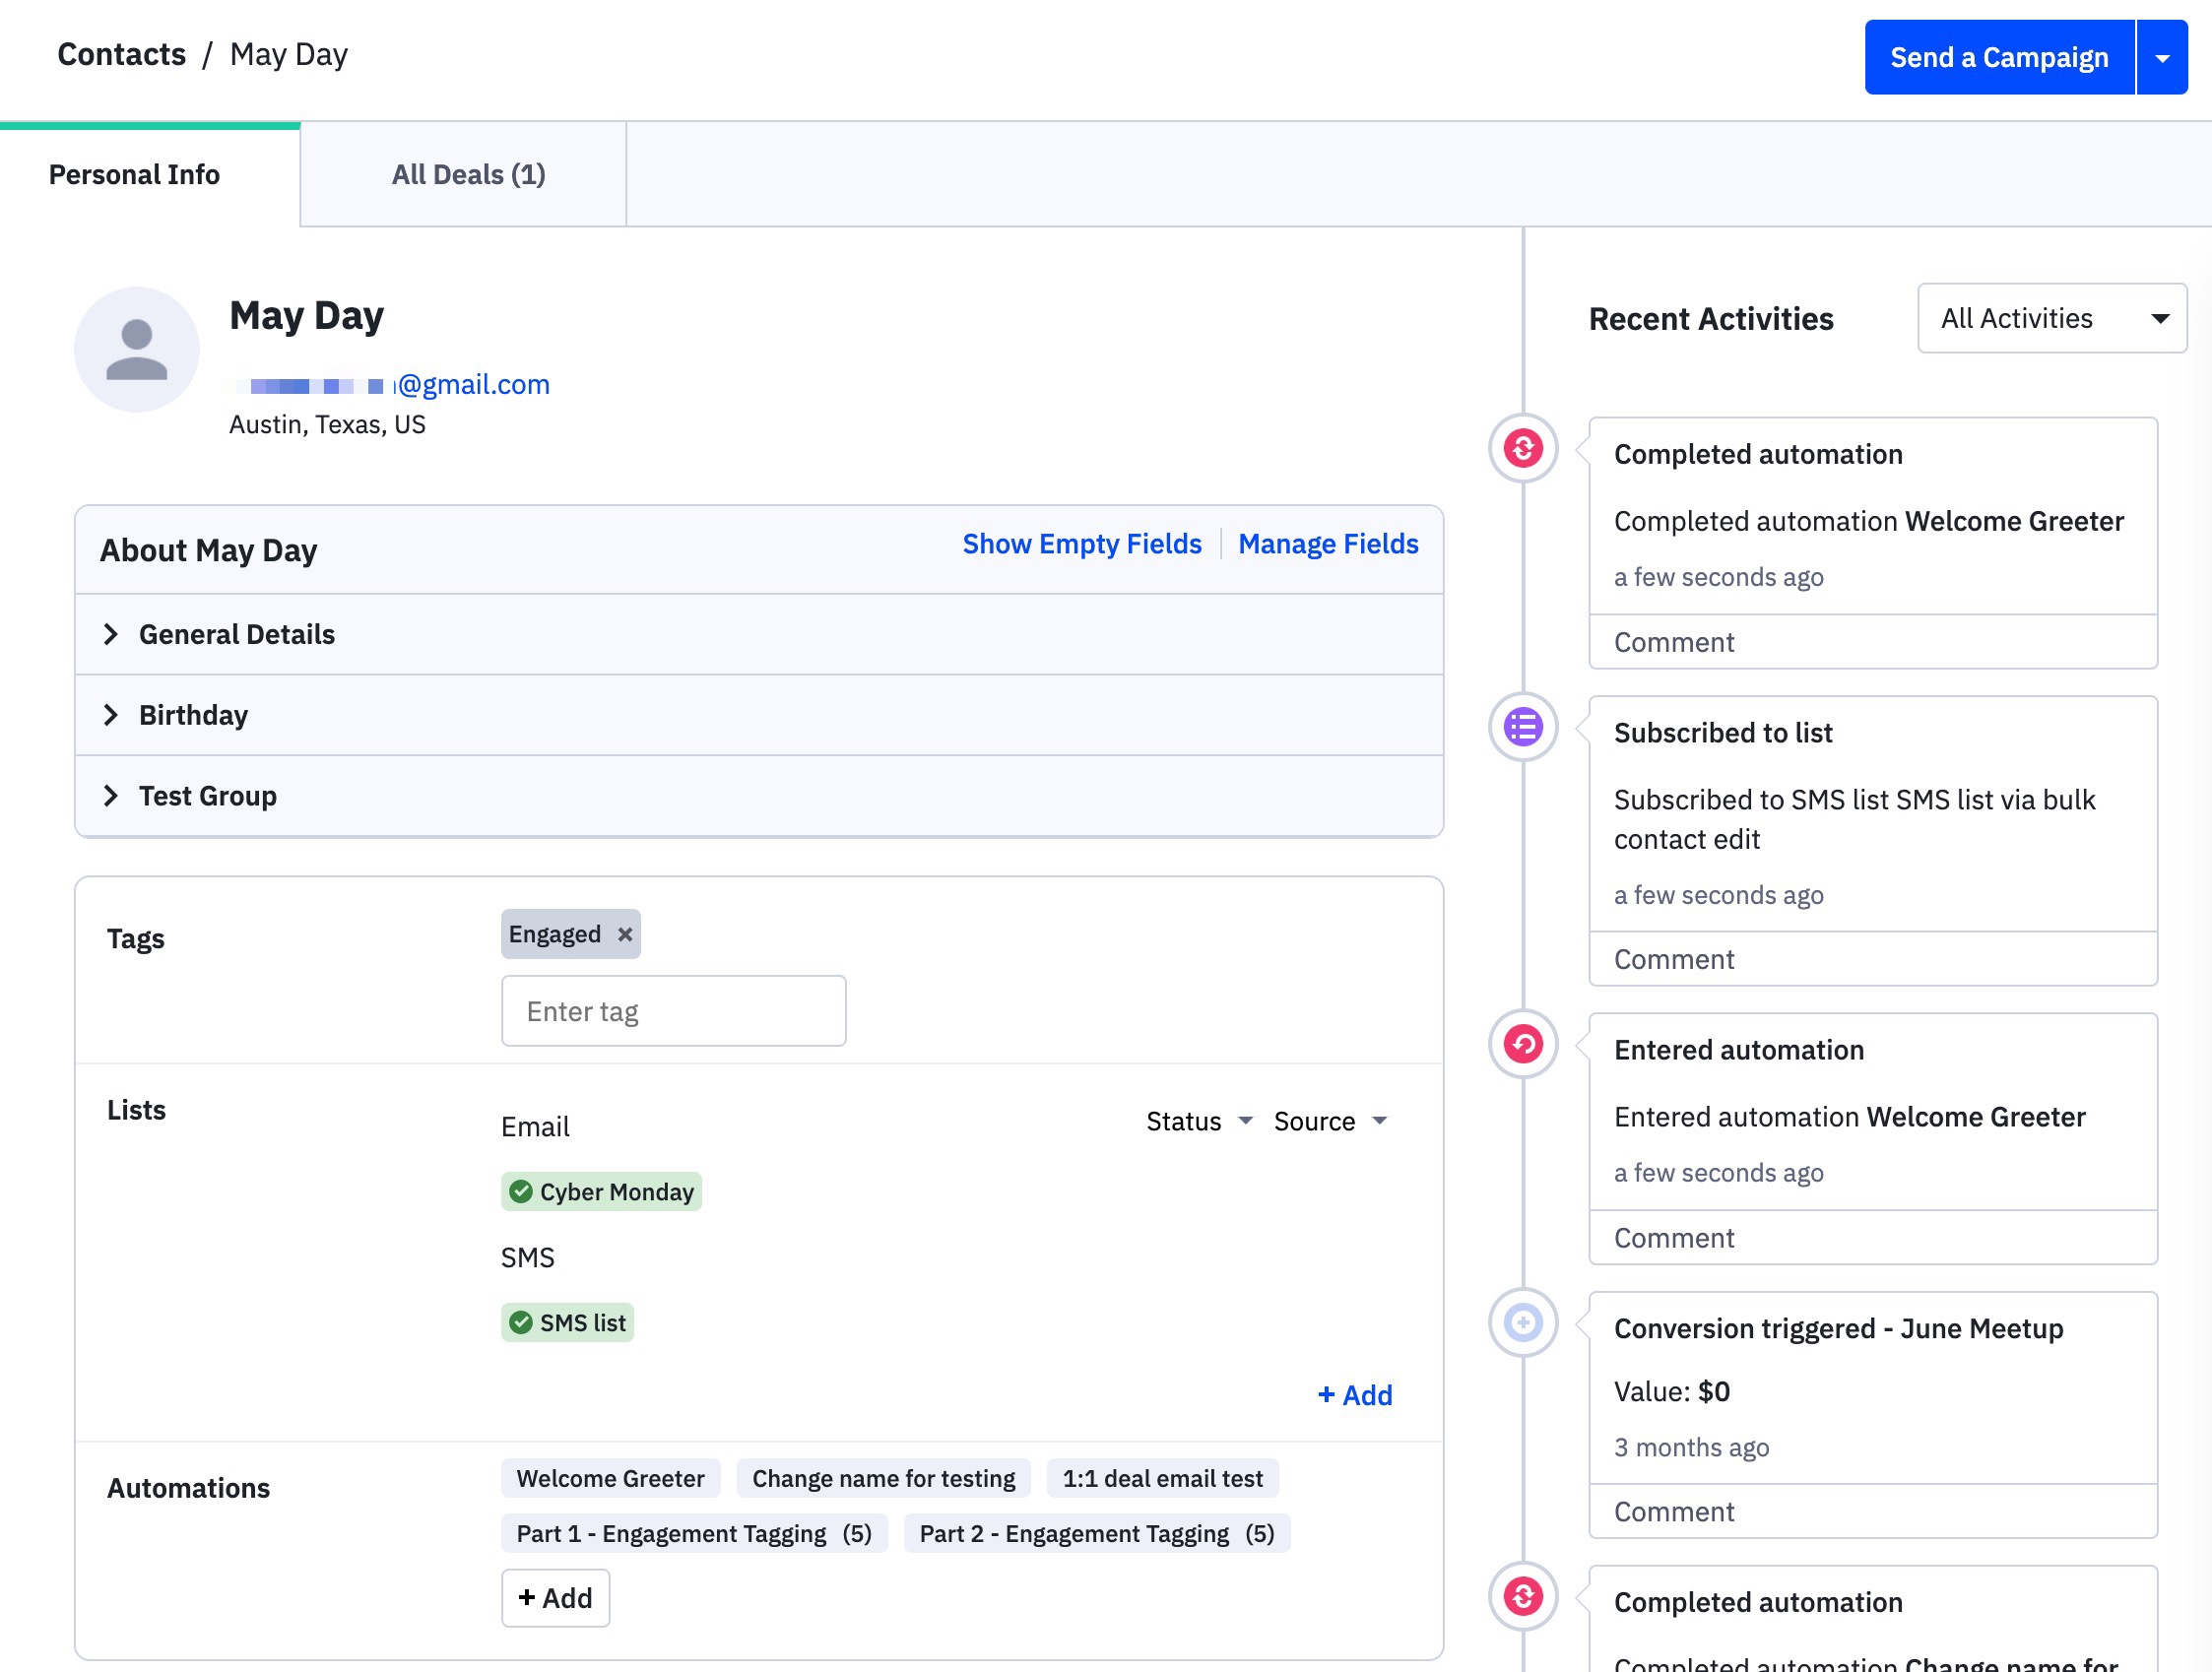Click Show Empty Fields

coord(1082,543)
